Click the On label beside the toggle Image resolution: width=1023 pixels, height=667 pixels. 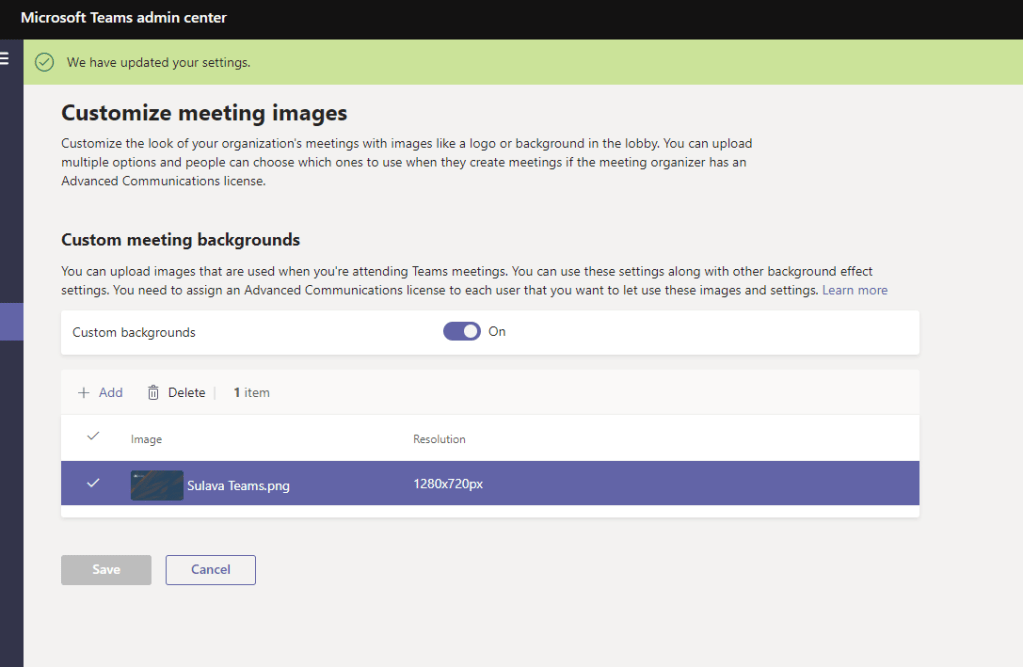497,331
